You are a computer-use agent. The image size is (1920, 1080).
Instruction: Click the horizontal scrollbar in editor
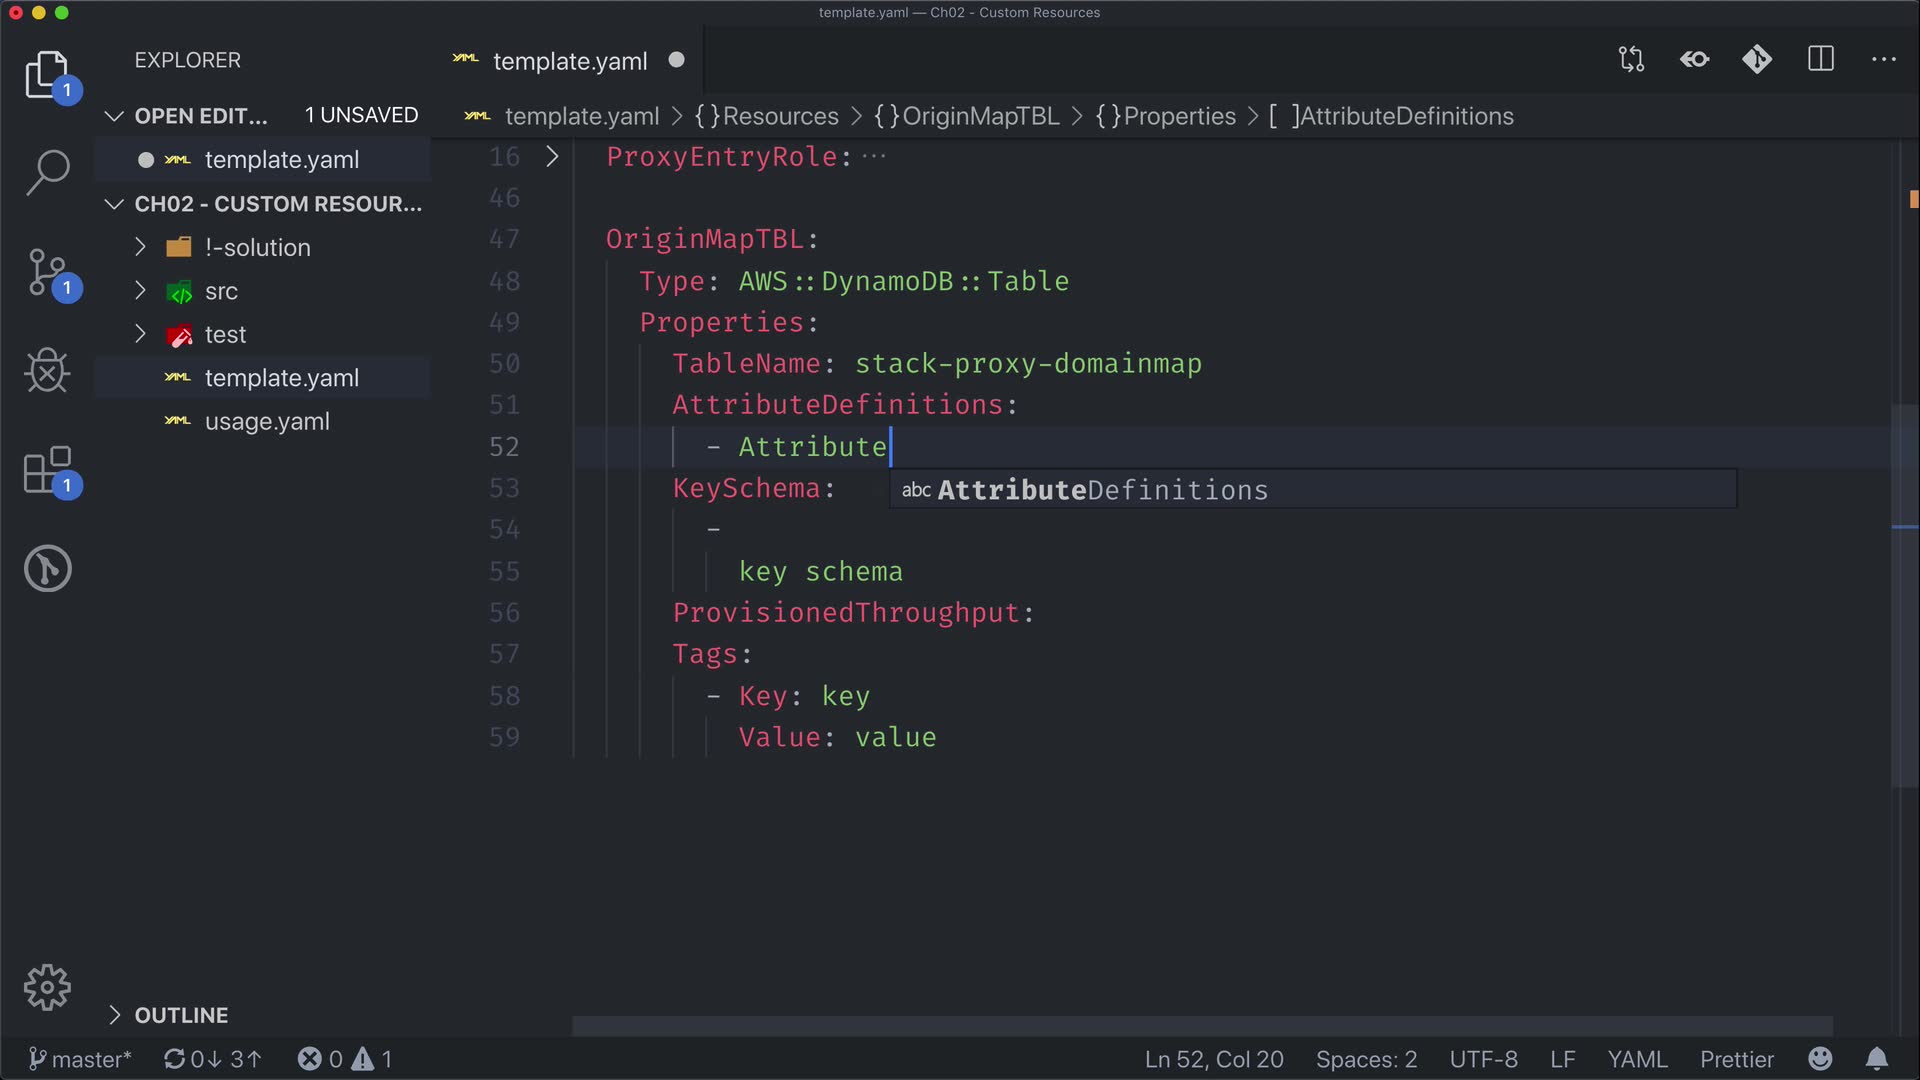point(1200,1026)
